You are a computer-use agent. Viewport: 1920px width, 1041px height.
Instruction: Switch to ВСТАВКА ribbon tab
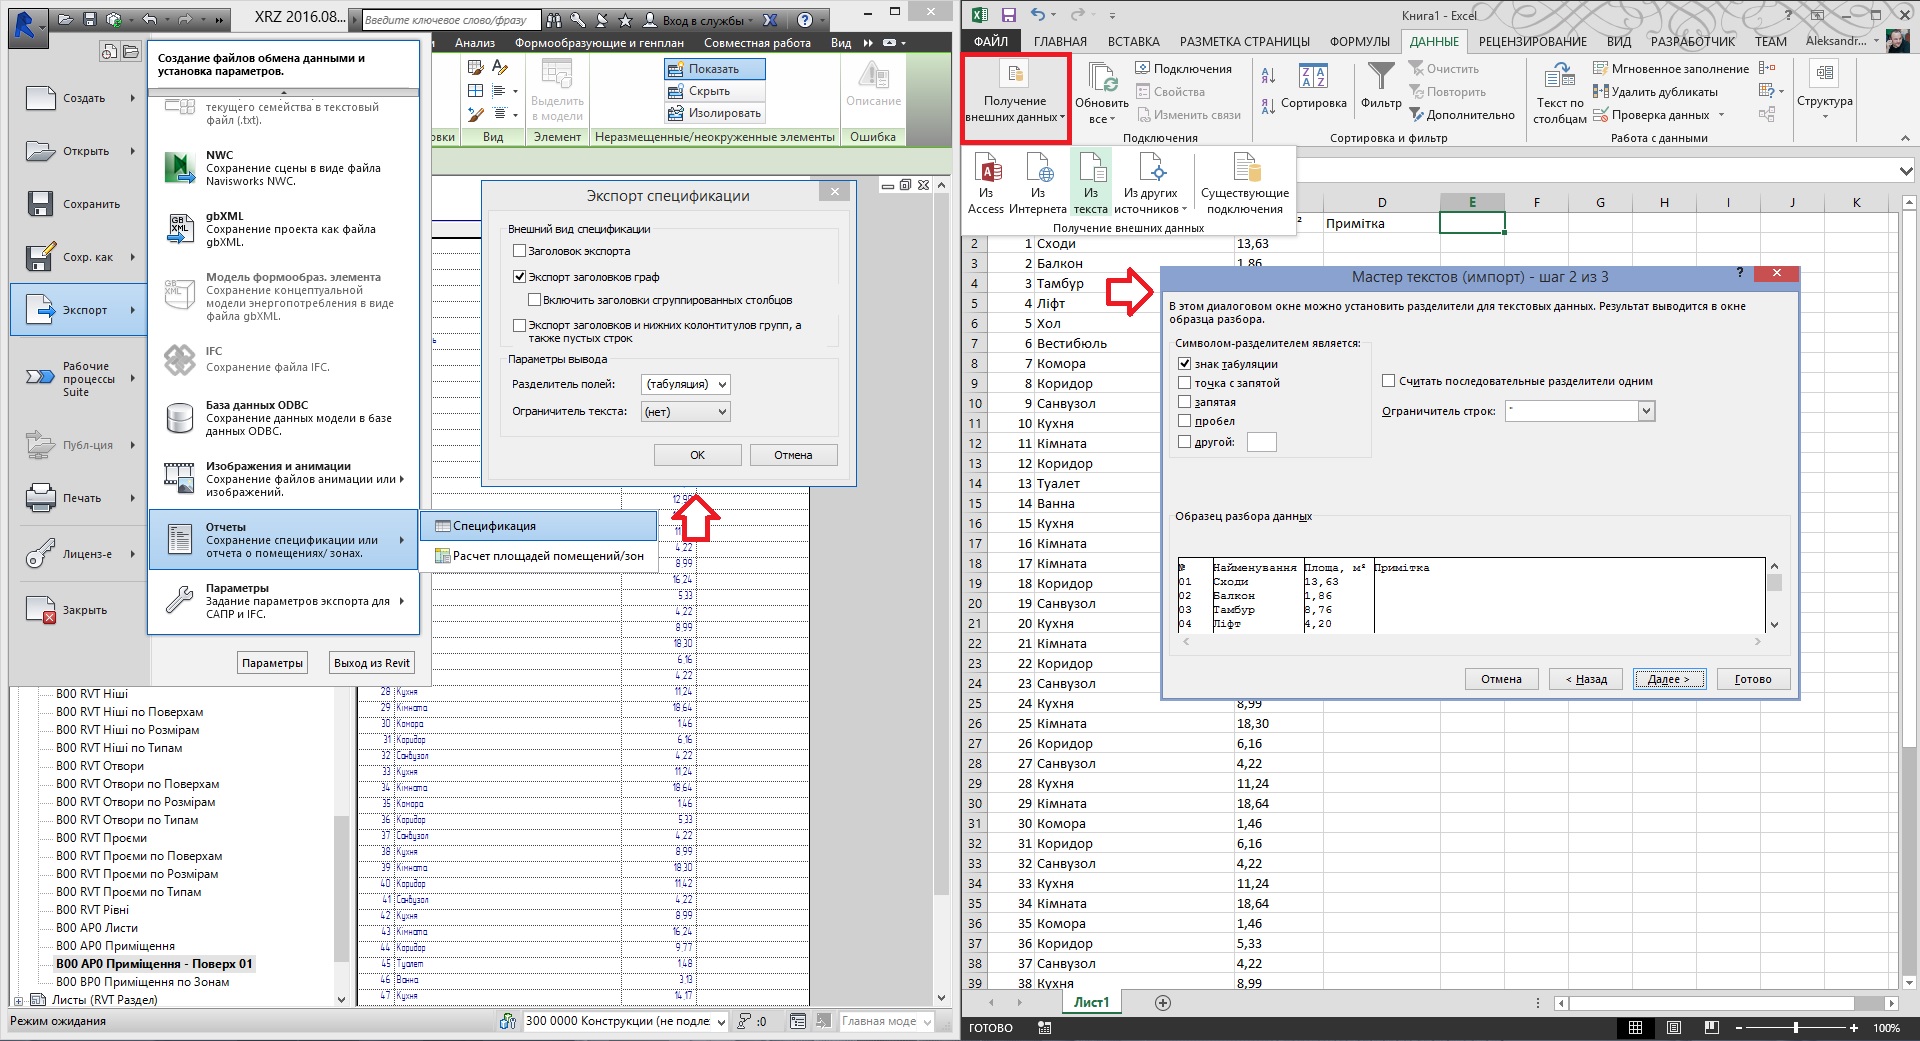coord(1133,42)
